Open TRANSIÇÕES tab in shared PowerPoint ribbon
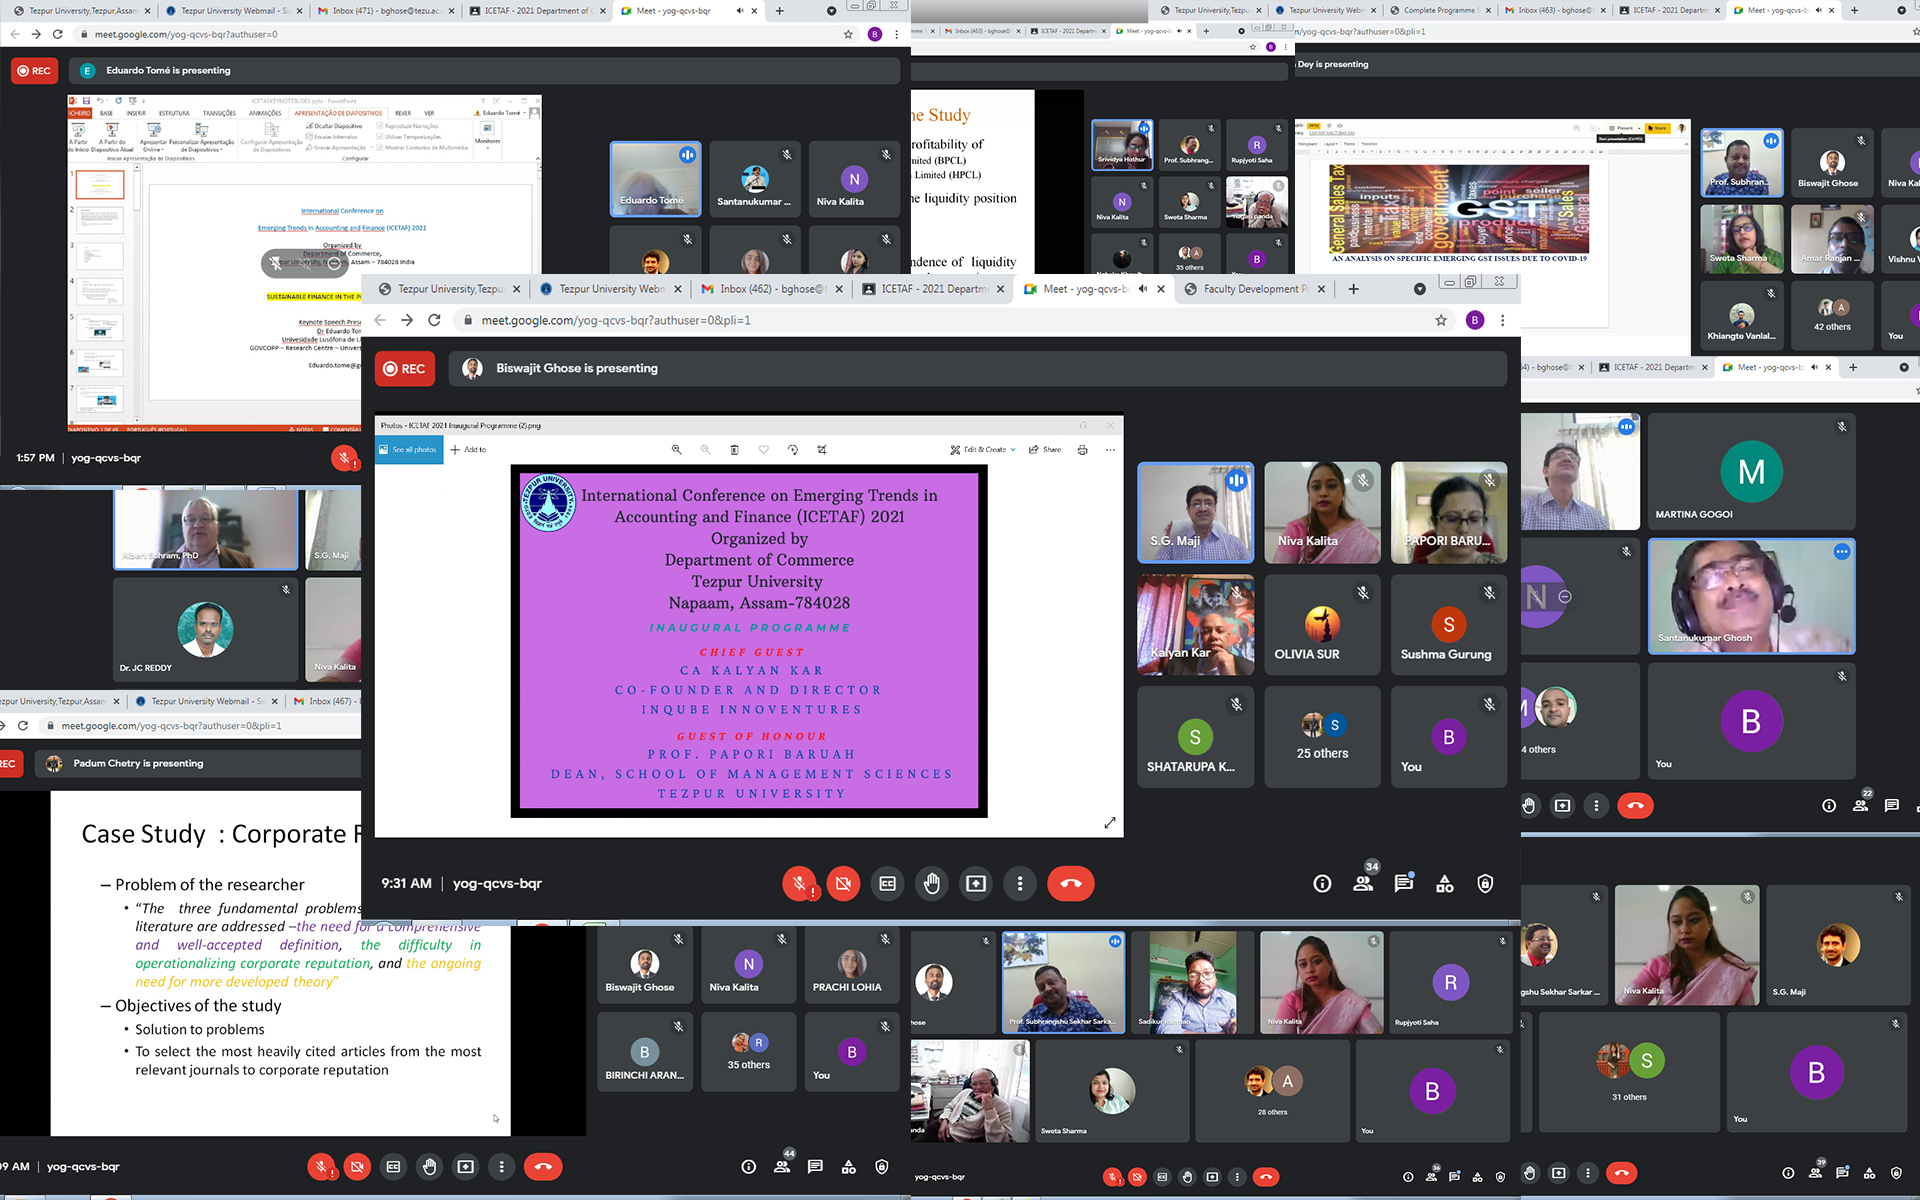The image size is (1920, 1200). tap(219, 113)
